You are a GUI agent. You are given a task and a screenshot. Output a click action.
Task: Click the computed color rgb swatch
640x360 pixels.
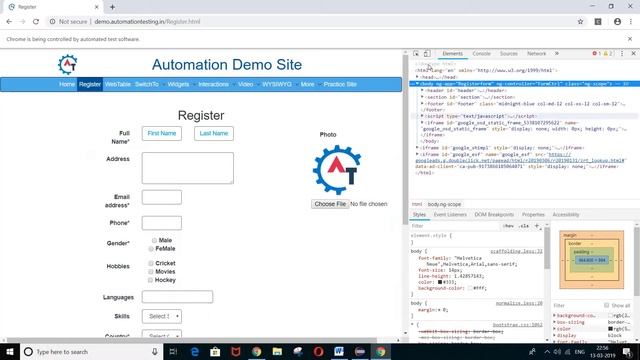(x=611, y=329)
